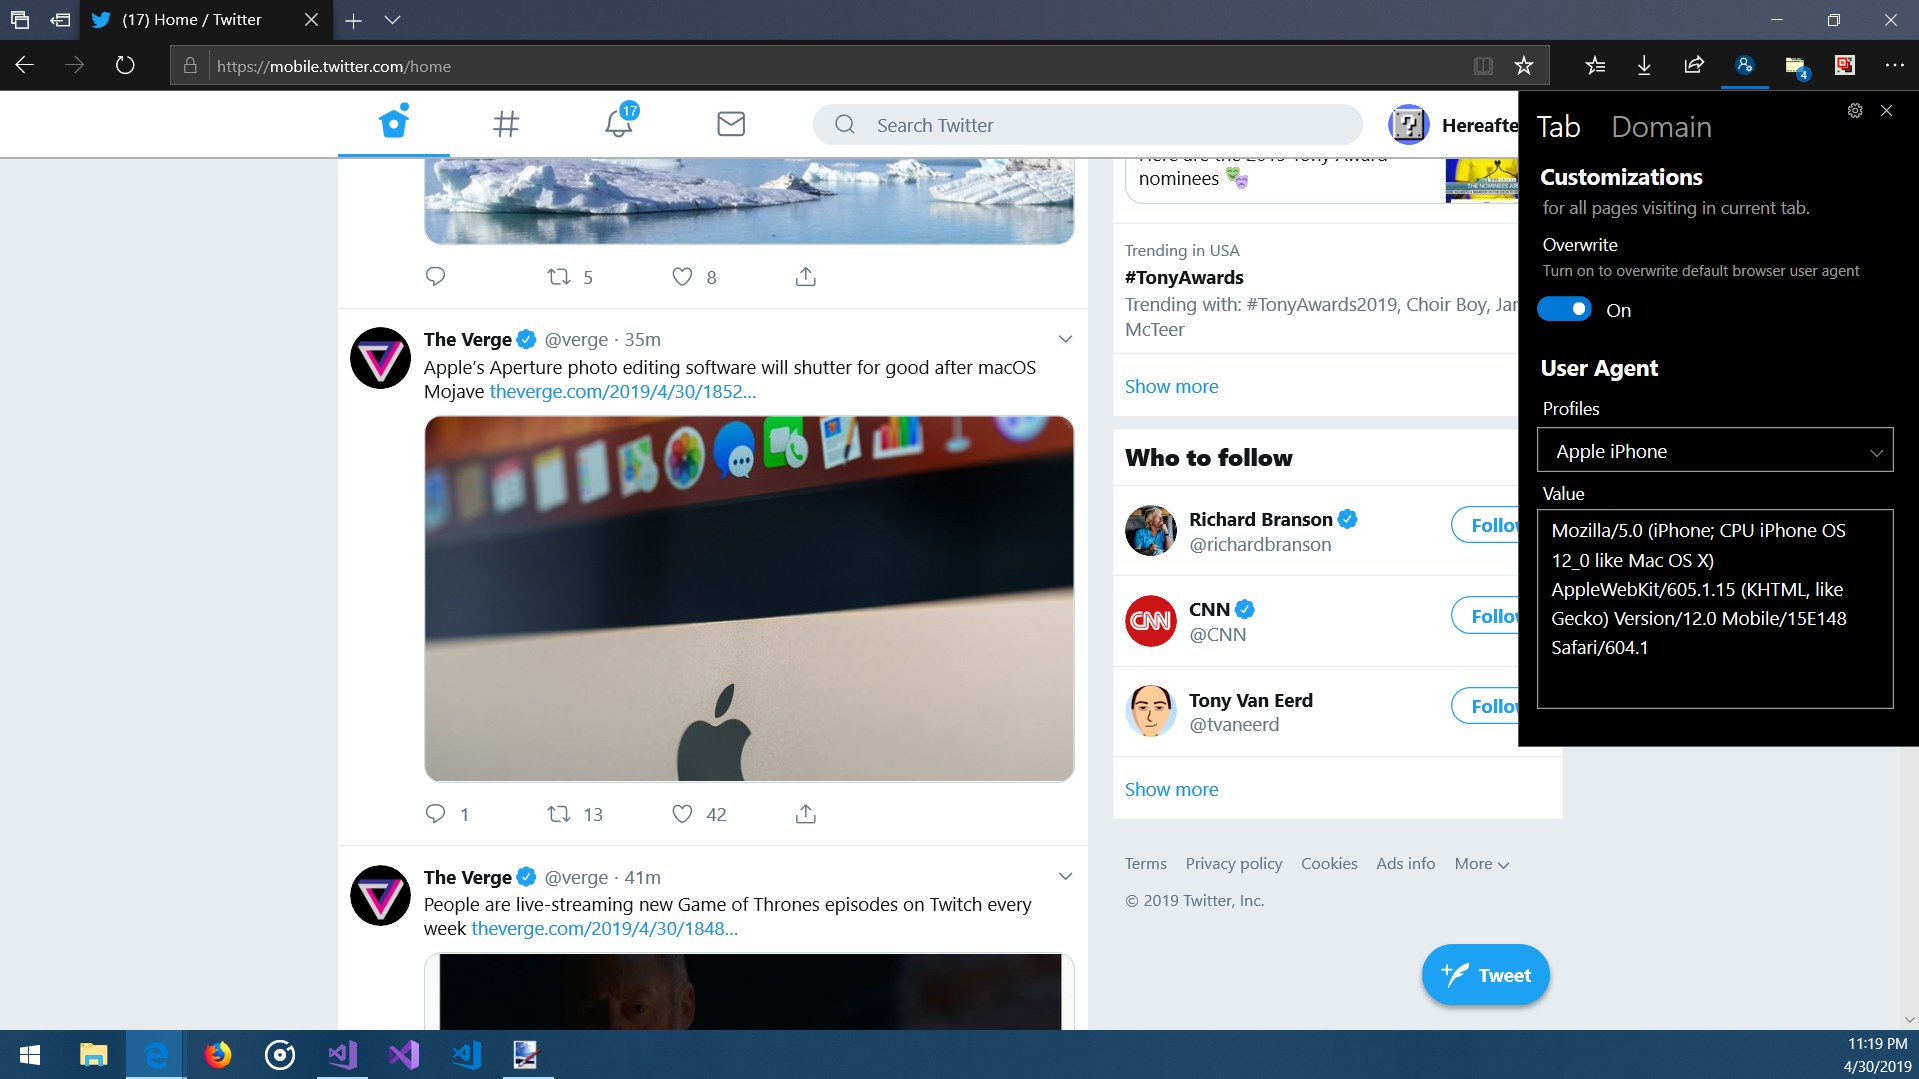Follow Richard Branson
Screen dimensions: 1919x1079
[1485, 525]
